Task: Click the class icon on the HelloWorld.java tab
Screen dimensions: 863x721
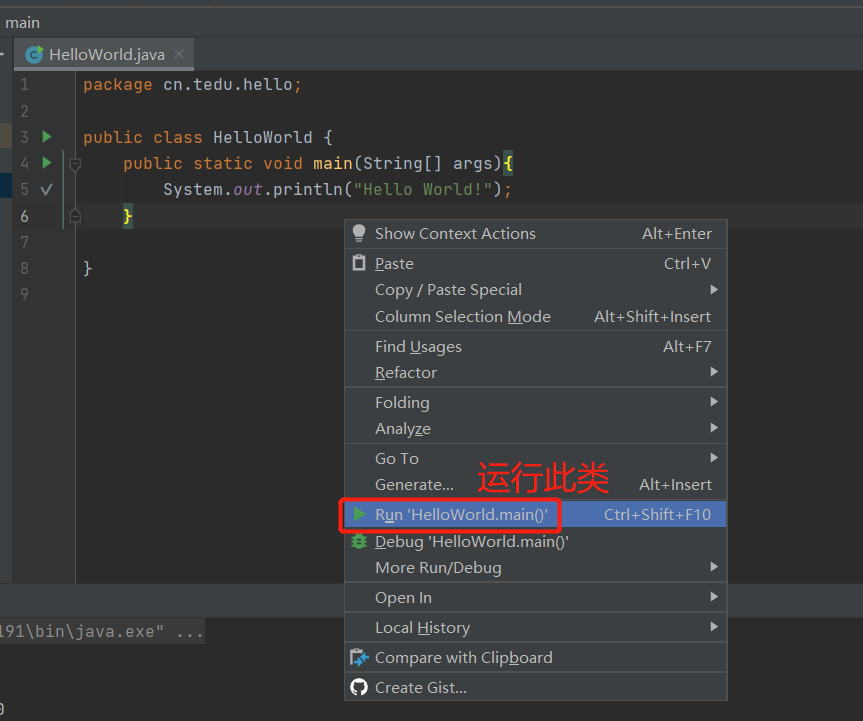Action: click(35, 54)
